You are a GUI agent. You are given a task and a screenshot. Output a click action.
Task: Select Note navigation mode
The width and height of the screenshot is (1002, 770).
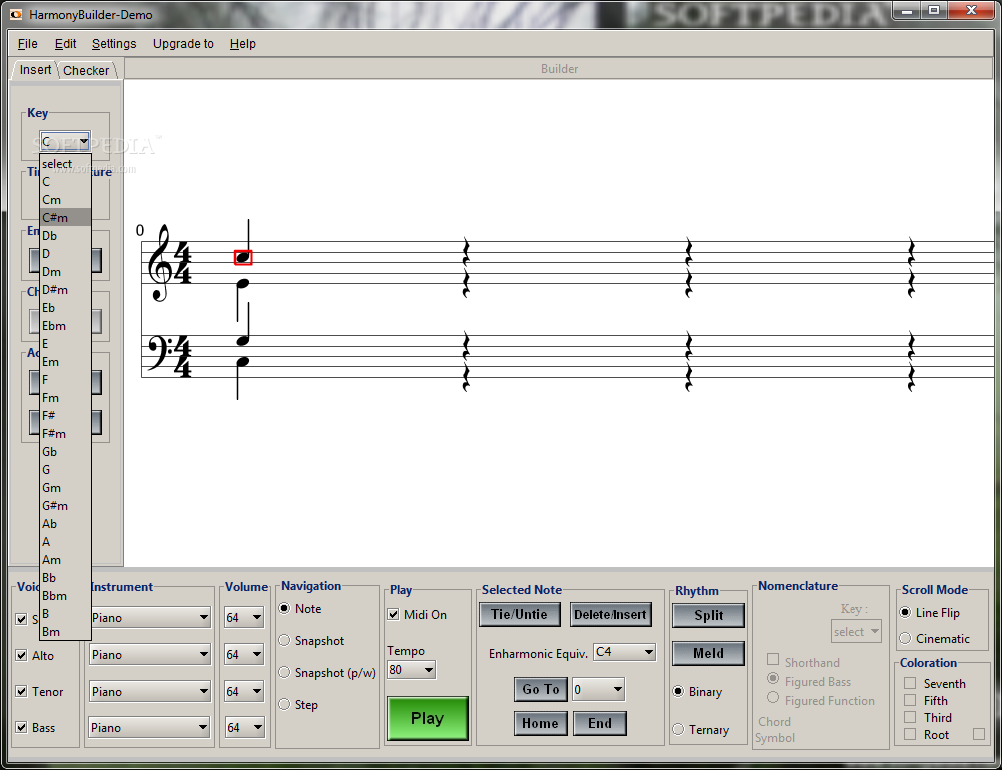click(x=285, y=608)
